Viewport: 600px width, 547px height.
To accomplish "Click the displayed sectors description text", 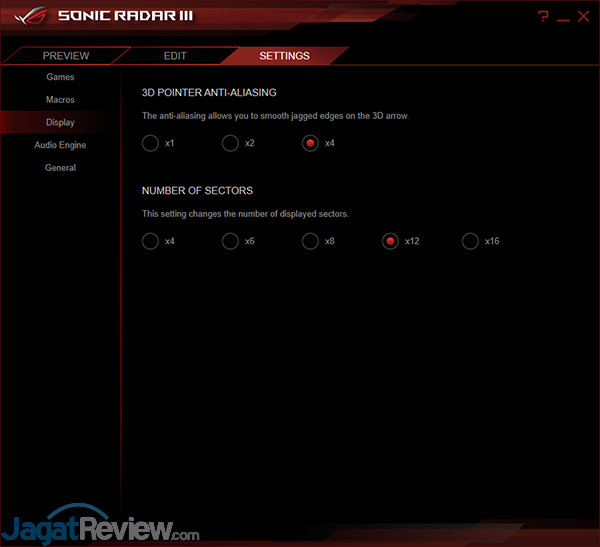I will coord(245,214).
